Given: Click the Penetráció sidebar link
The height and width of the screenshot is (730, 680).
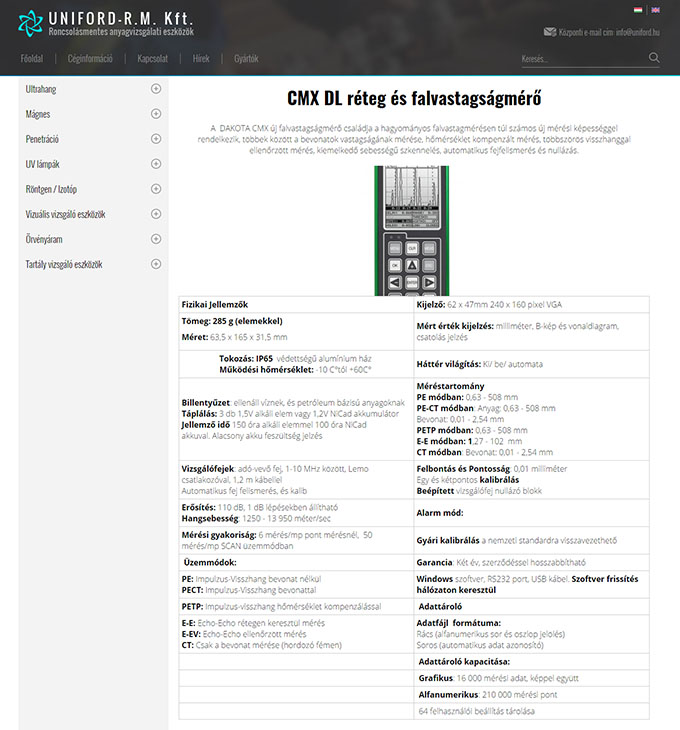Looking at the screenshot, I should (x=42, y=139).
